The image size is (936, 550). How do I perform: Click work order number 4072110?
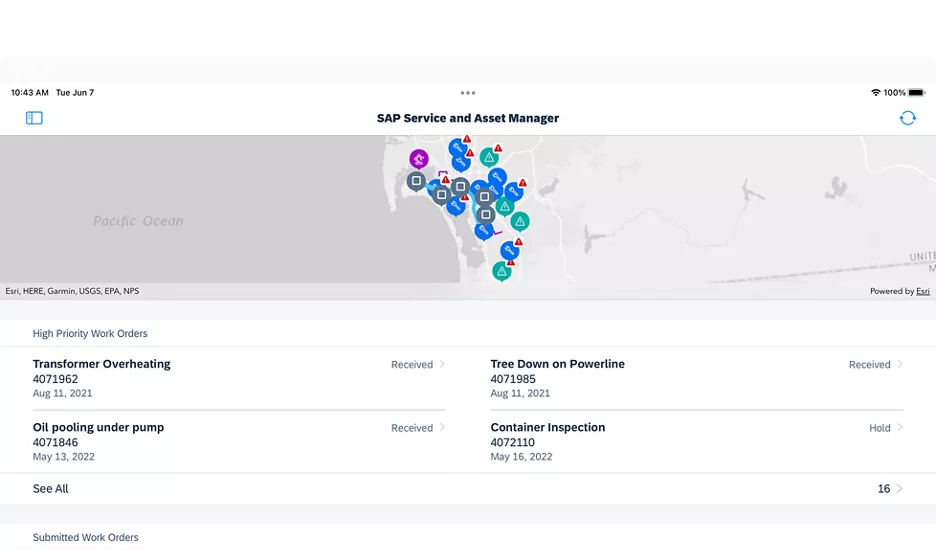click(513, 443)
